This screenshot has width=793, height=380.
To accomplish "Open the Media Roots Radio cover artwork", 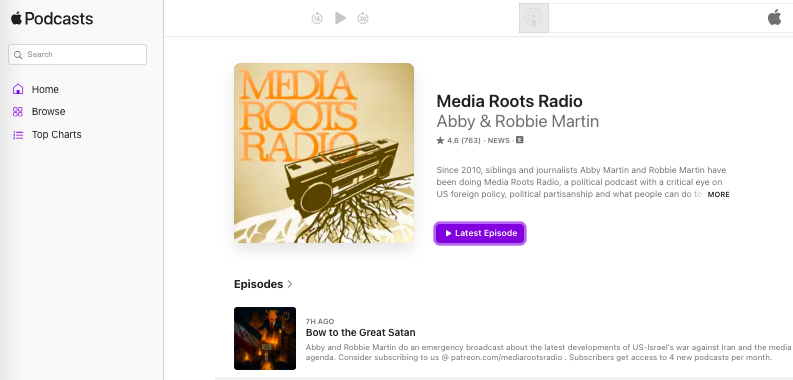I will [324, 153].
